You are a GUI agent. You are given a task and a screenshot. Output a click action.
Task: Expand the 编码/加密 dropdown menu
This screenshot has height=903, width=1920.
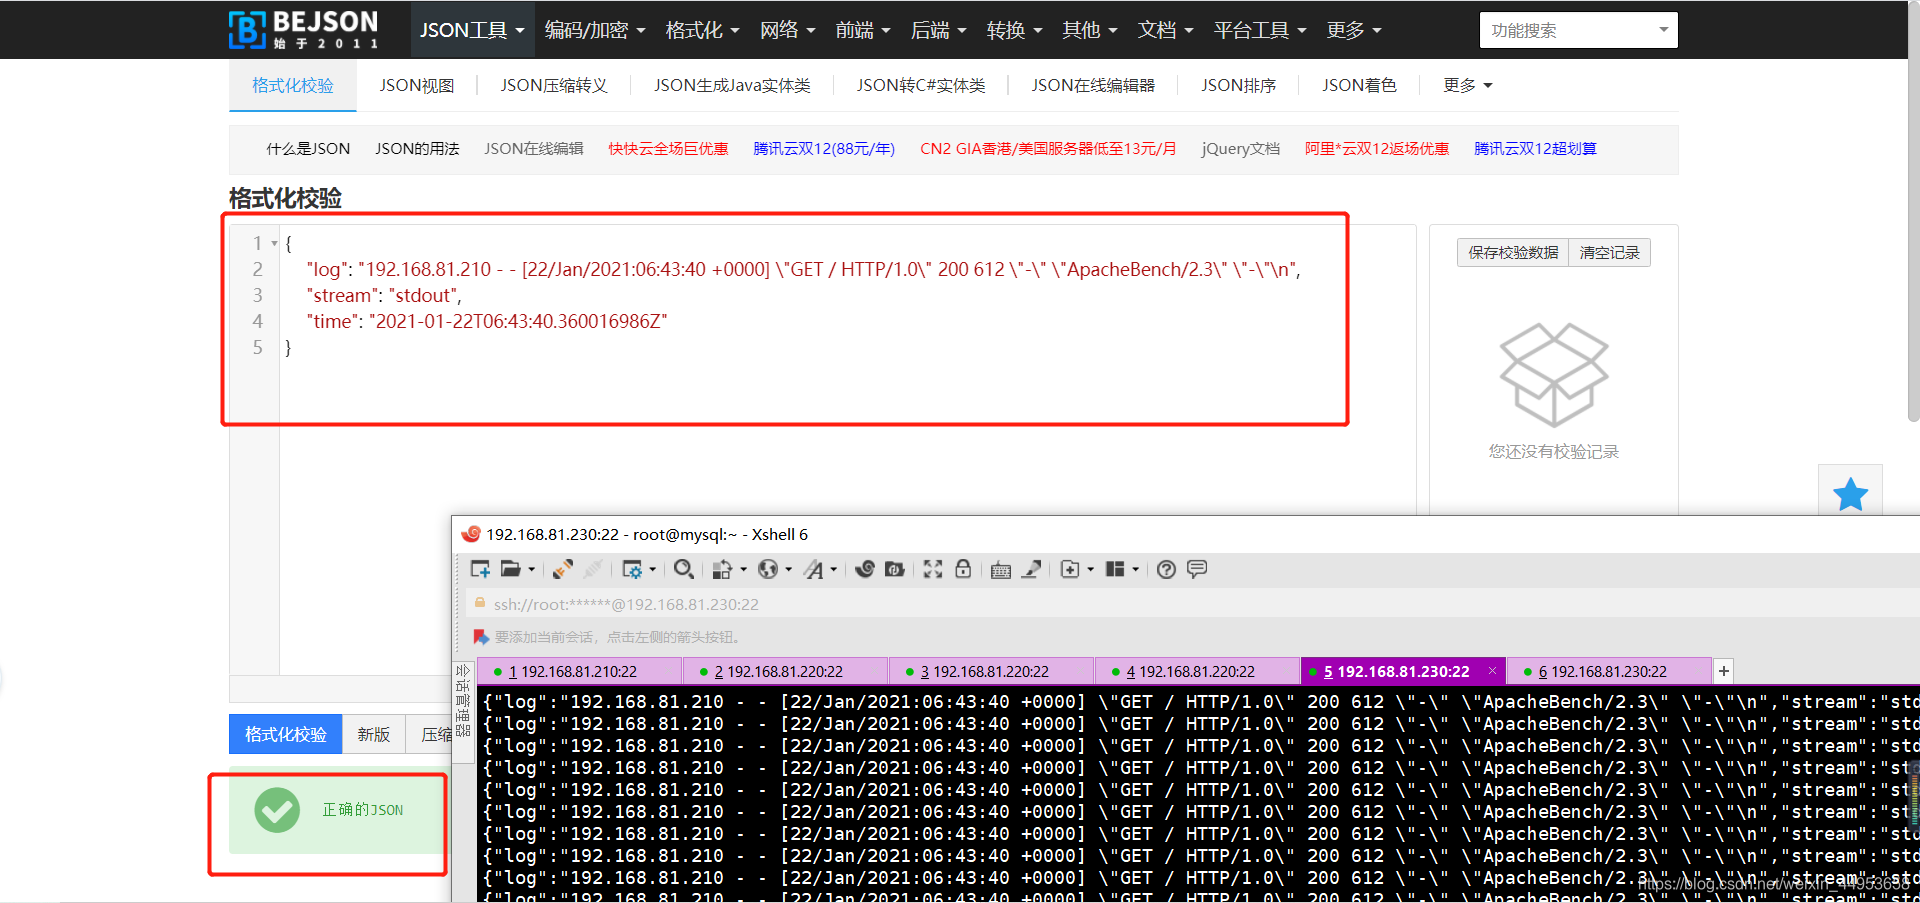595,30
